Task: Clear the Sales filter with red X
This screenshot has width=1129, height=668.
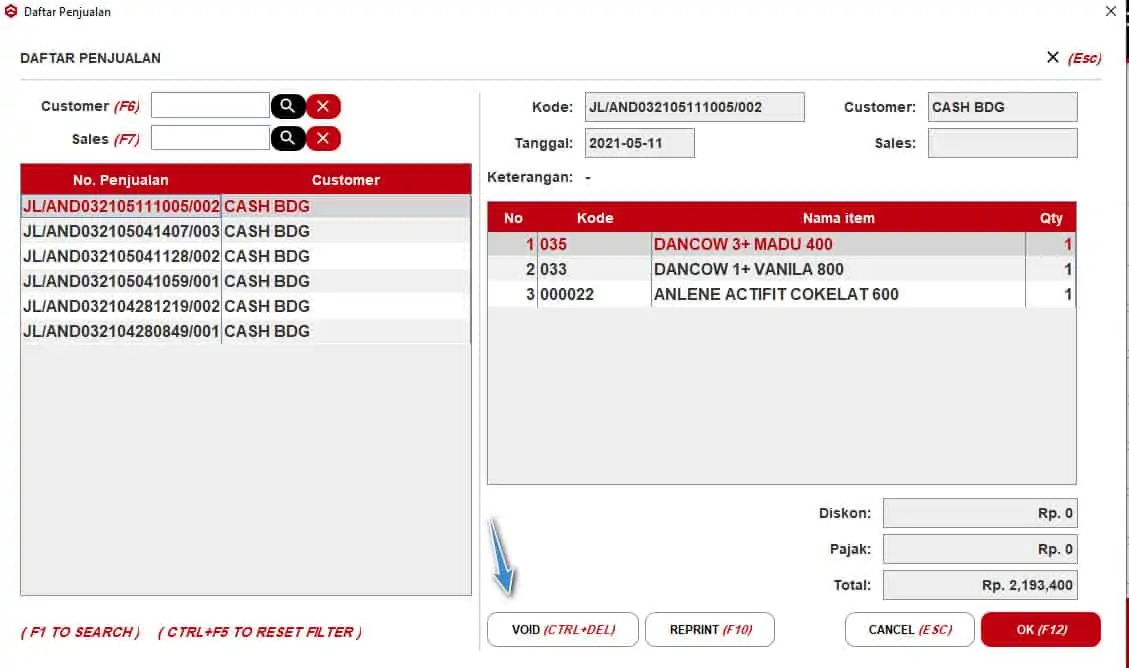Action: 323,138
